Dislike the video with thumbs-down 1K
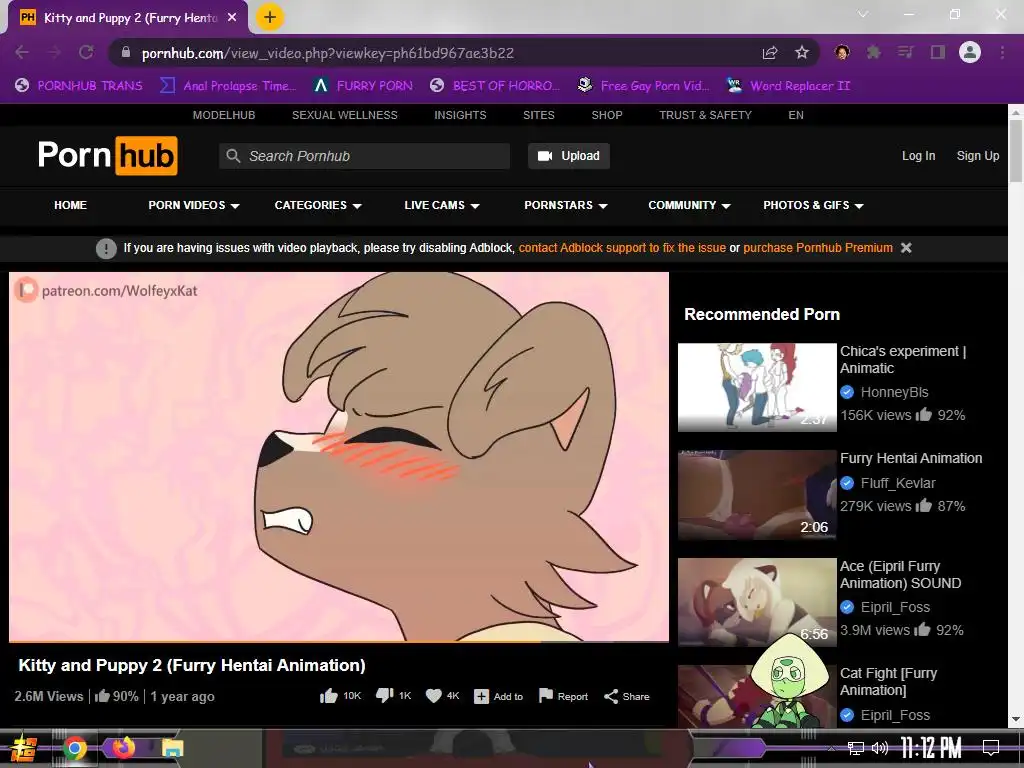Screen dimensions: 1024x768 [x=393, y=696]
